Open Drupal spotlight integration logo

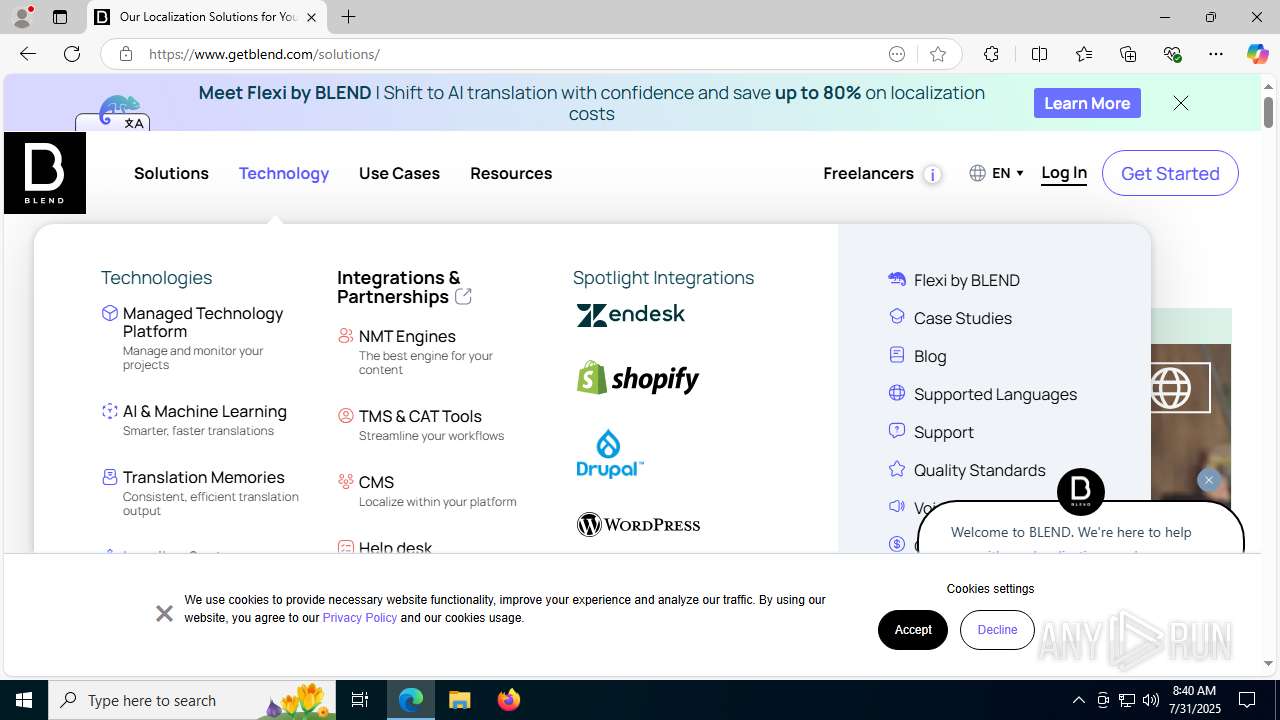pos(610,454)
